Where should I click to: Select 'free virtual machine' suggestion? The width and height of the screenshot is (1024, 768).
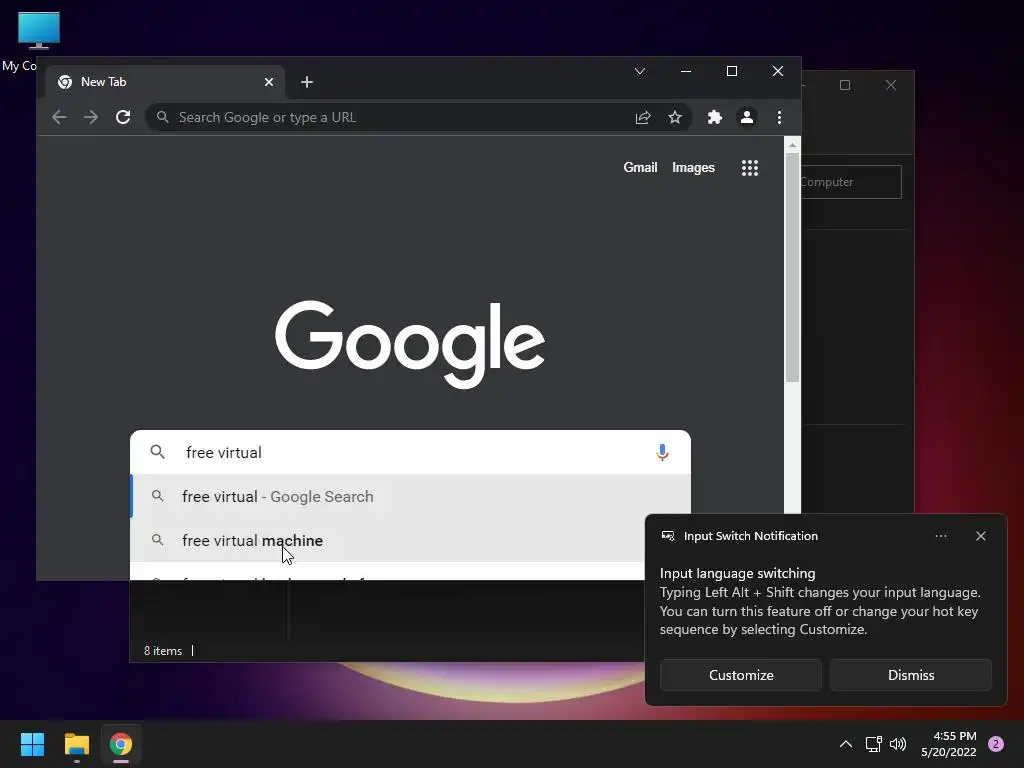387,540
